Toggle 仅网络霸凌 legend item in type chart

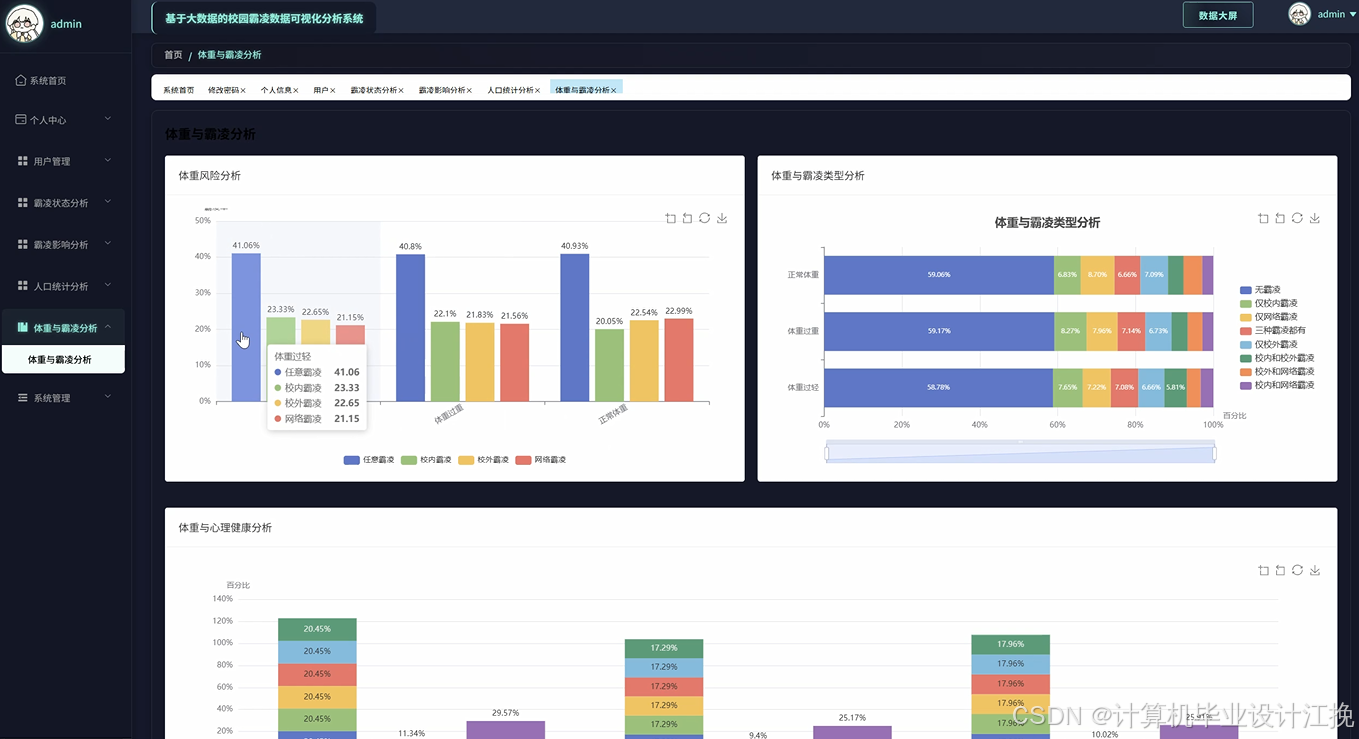pos(1269,316)
